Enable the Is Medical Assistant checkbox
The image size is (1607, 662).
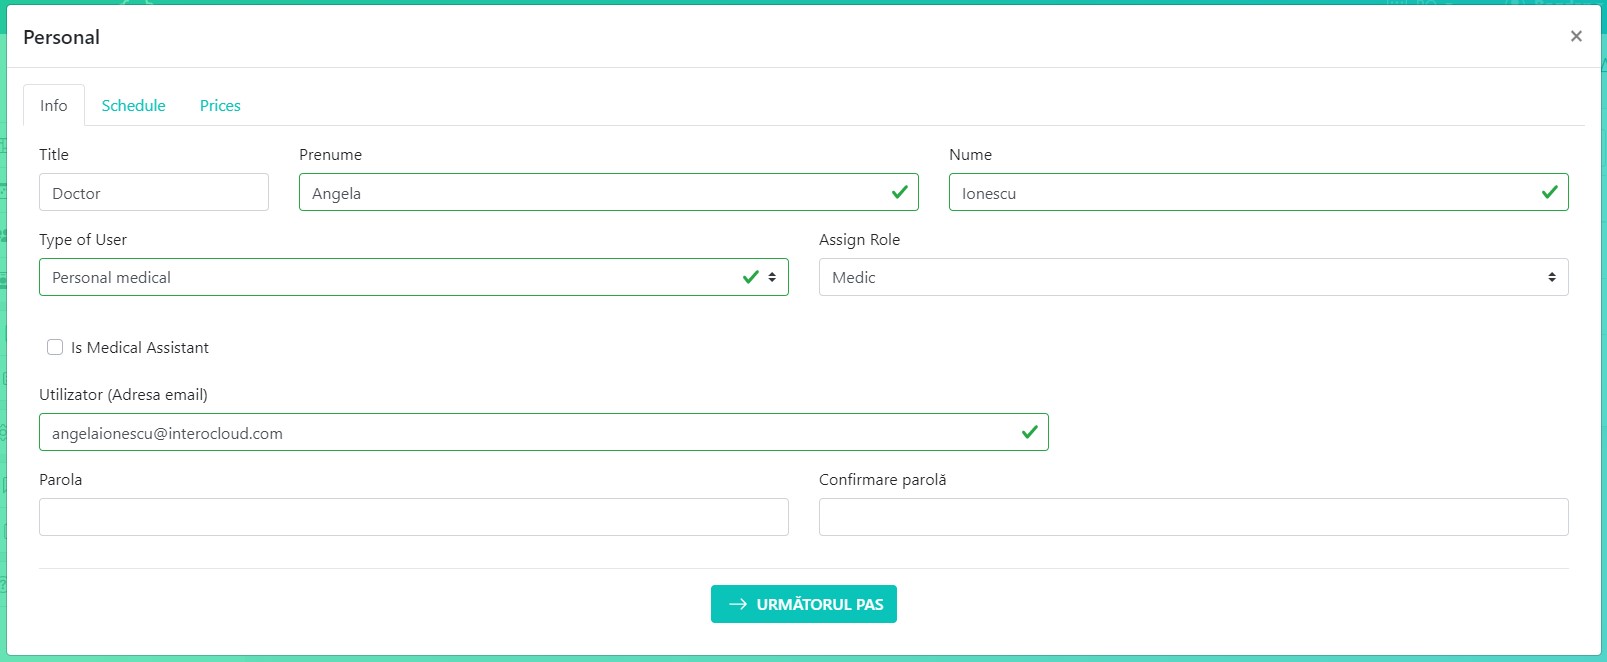(x=55, y=347)
